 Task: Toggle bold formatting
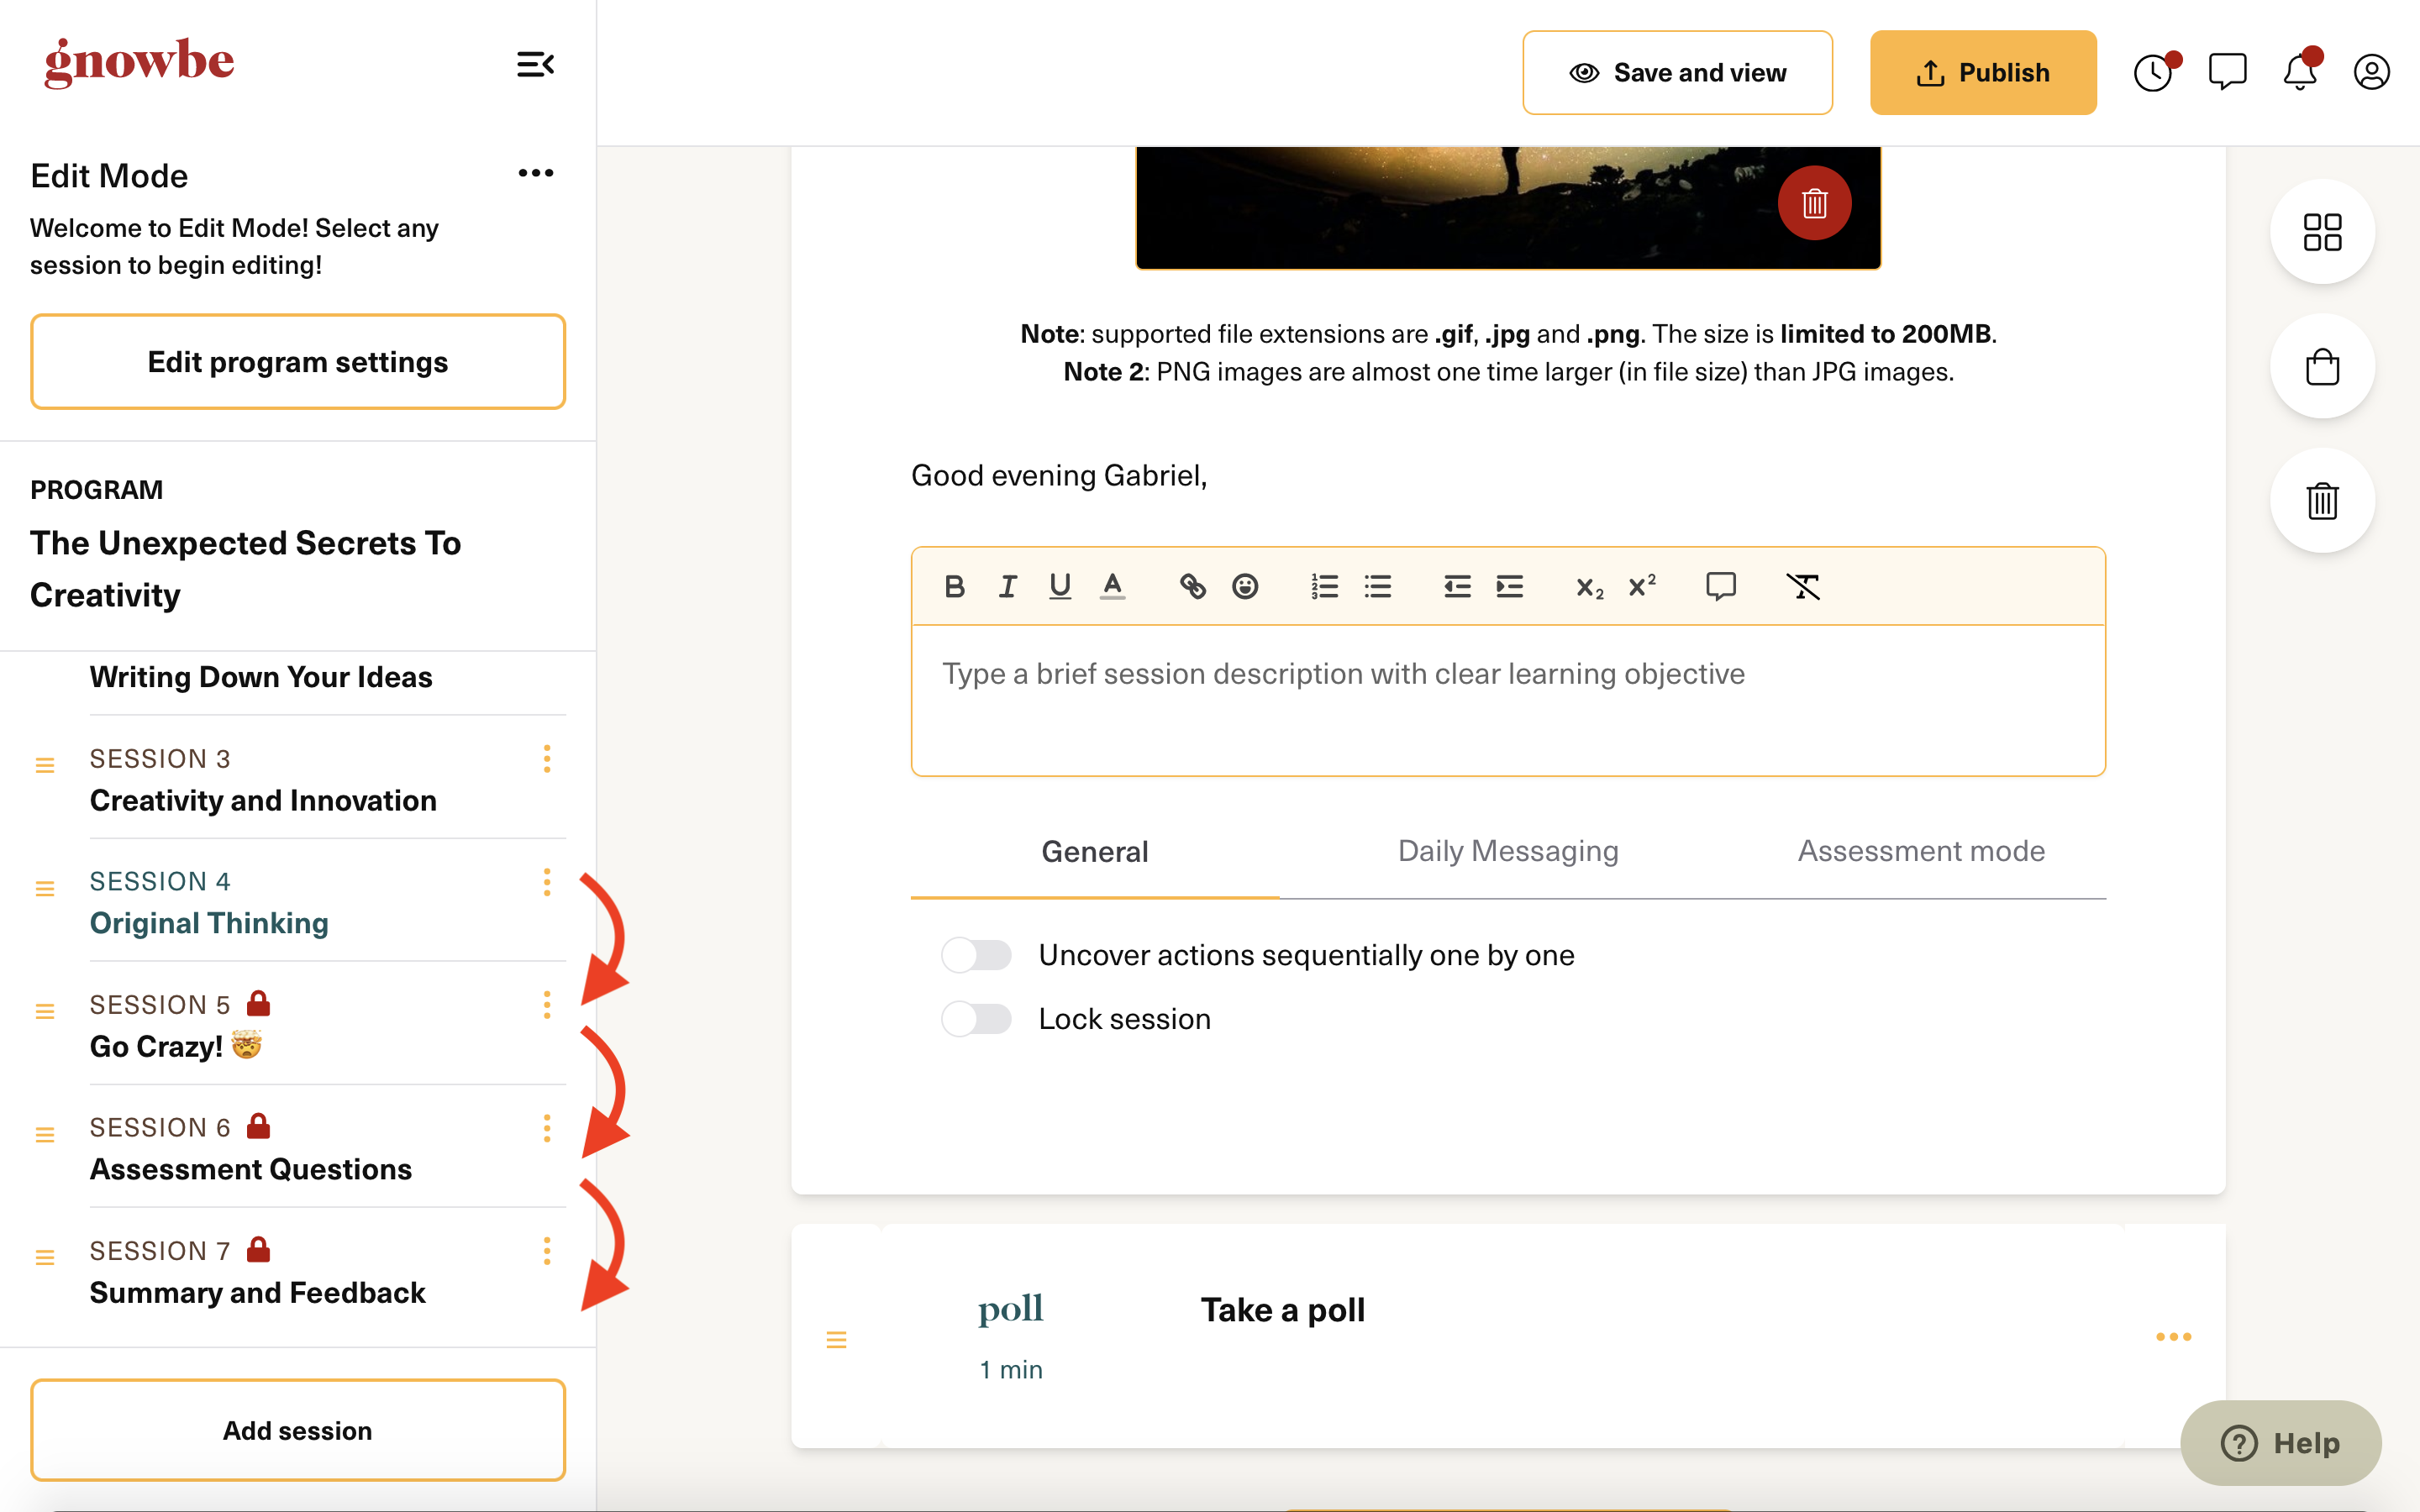[954, 587]
